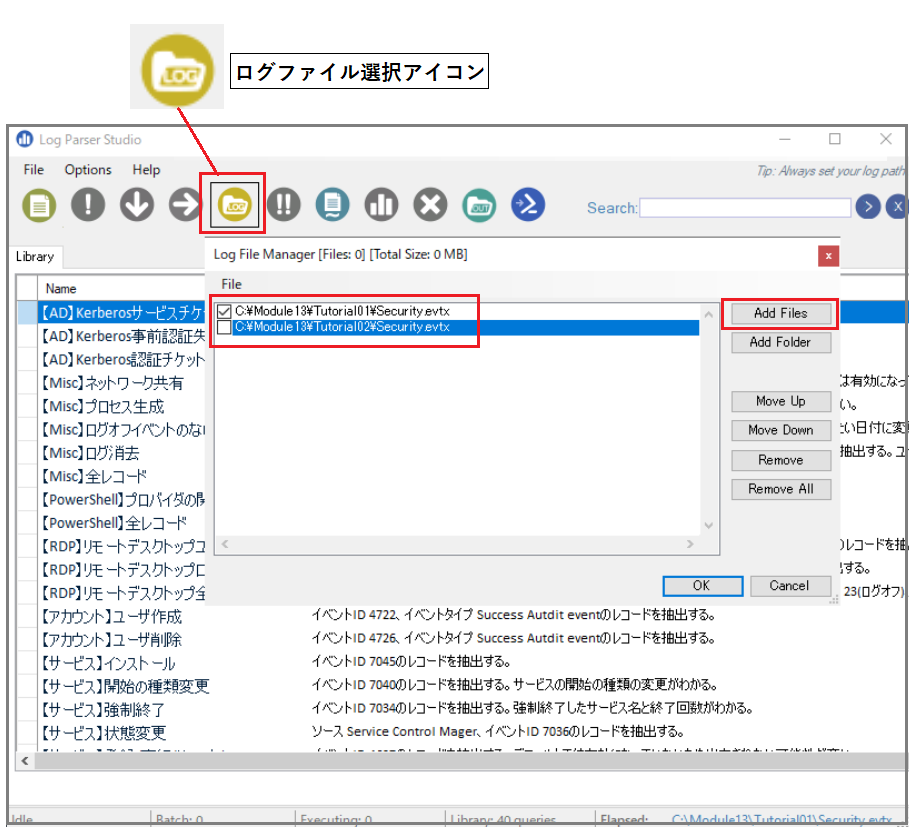Viewport: 912px width, 829px height.
Task: Click the file list scroll left arrow
Action: pyautogui.click(x=225, y=544)
